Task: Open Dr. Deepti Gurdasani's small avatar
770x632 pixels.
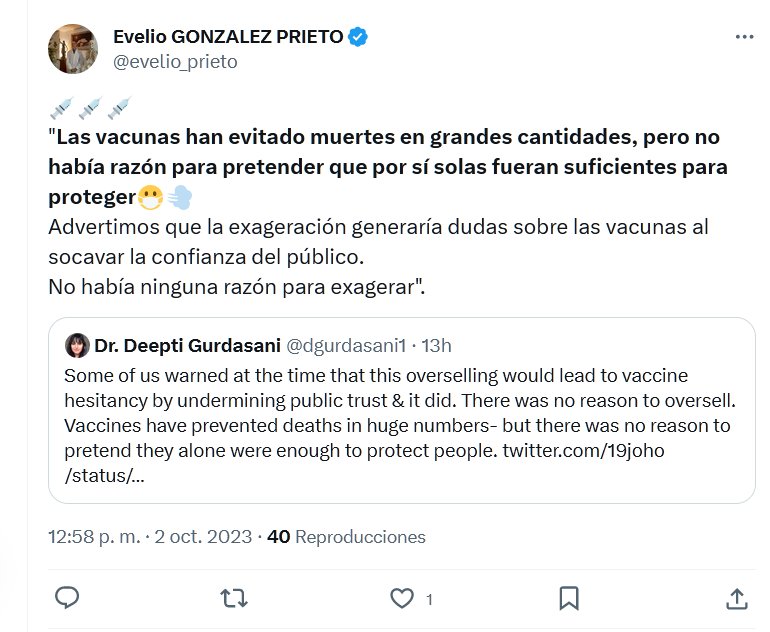Action: [x=77, y=346]
